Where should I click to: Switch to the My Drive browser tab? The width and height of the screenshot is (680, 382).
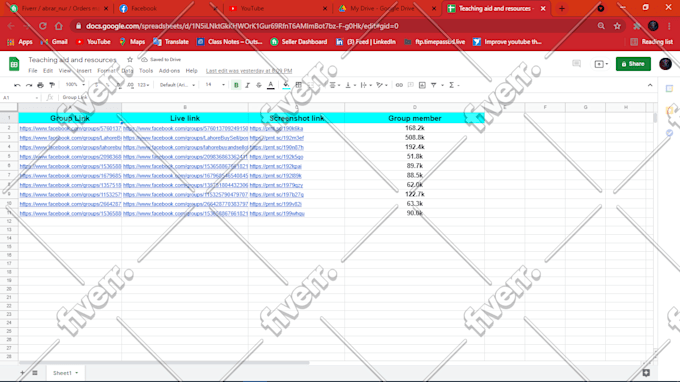387,8
